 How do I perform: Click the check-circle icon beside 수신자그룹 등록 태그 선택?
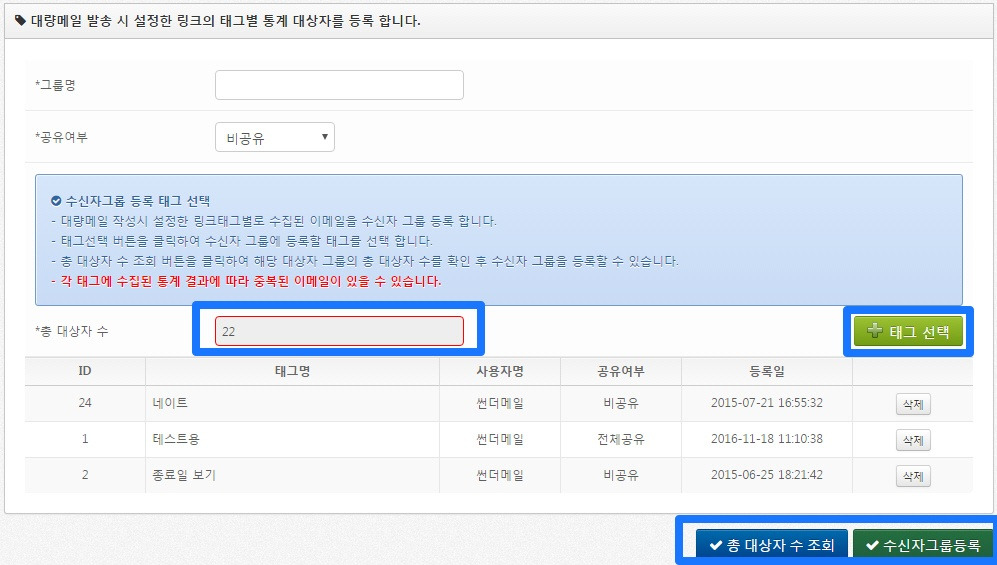coord(56,201)
